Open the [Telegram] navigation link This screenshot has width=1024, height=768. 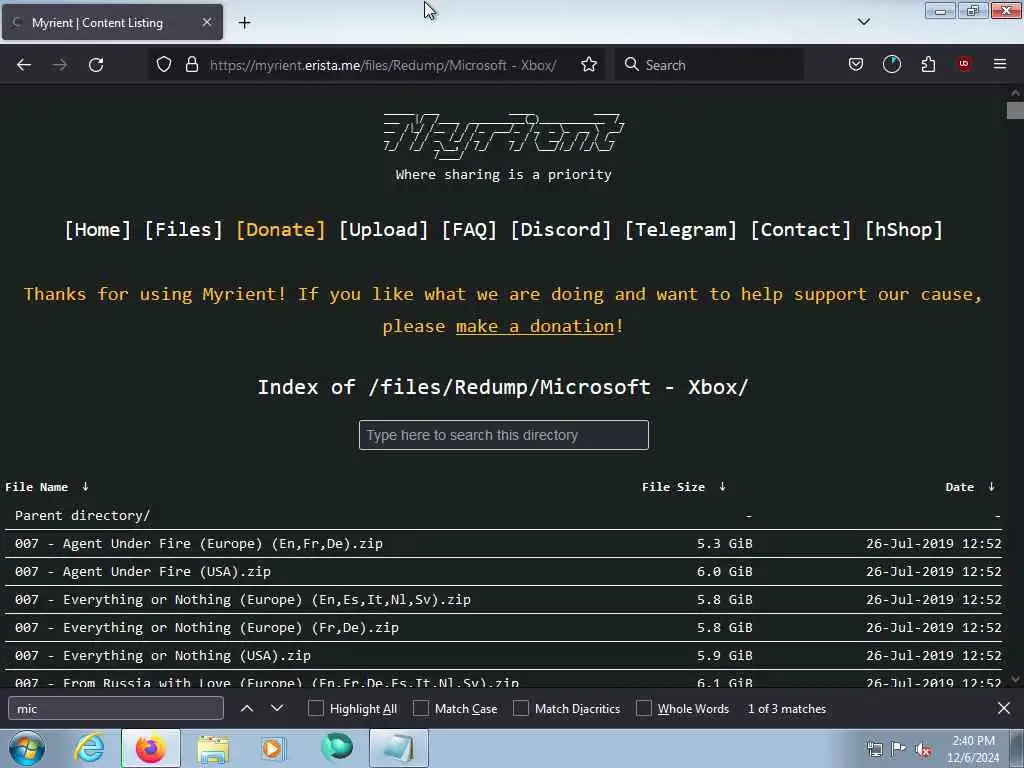[681, 230]
